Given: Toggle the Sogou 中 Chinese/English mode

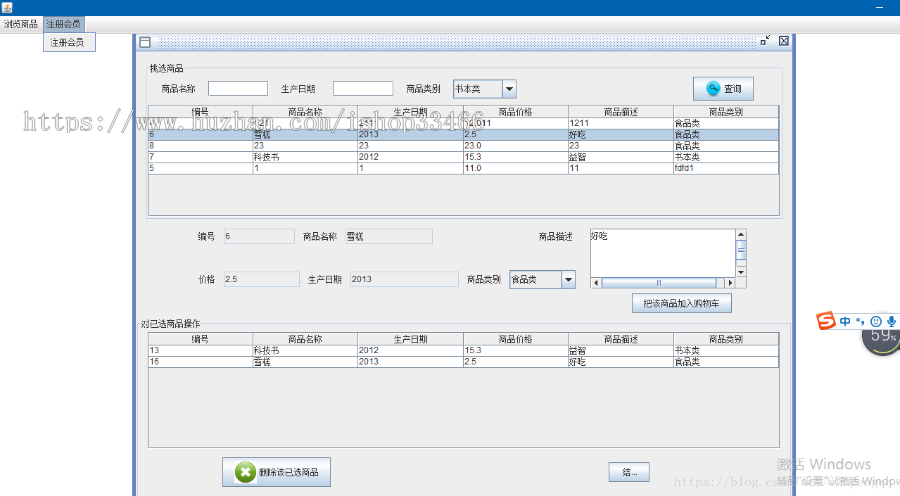Looking at the screenshot, I should pos(845,321).
